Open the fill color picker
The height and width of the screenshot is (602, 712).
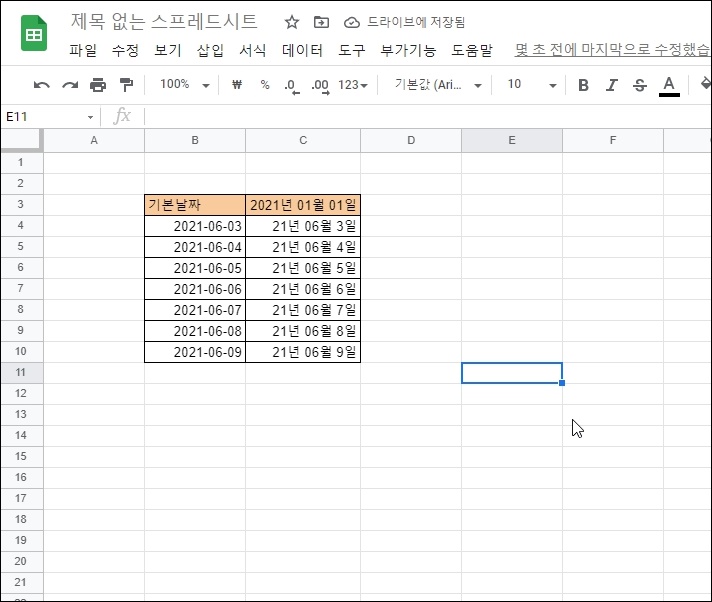705,84
